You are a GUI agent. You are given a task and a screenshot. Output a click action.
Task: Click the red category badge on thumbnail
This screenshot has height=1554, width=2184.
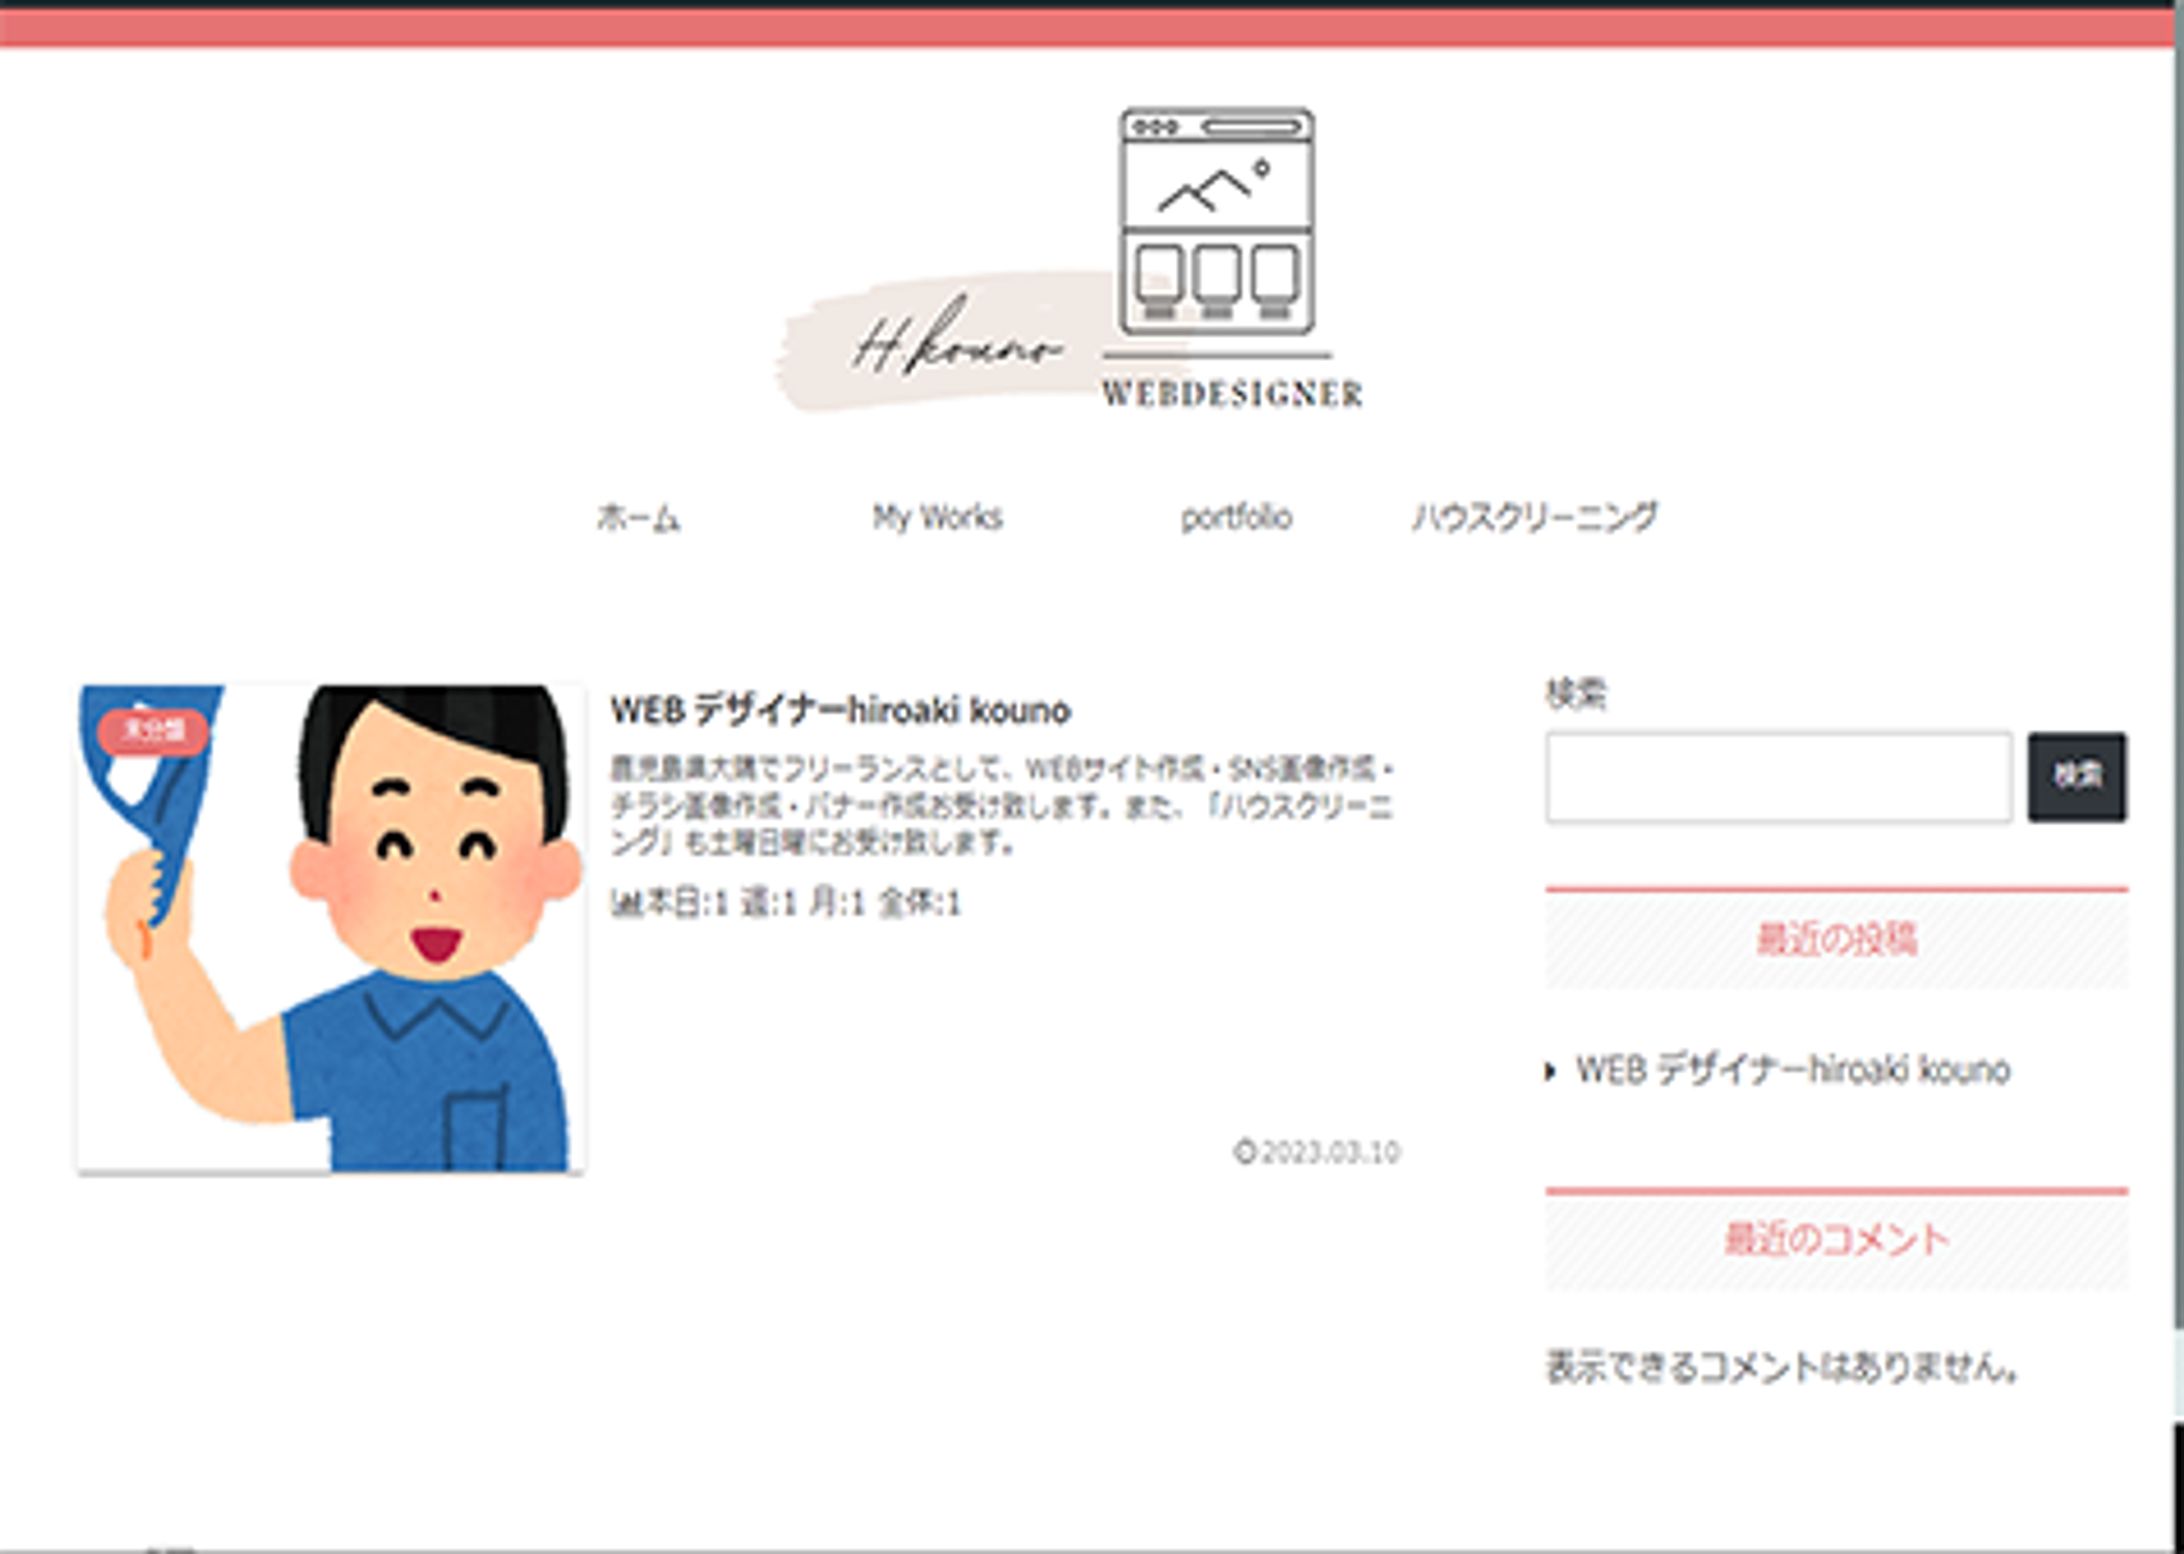click(x=153, y=730)
